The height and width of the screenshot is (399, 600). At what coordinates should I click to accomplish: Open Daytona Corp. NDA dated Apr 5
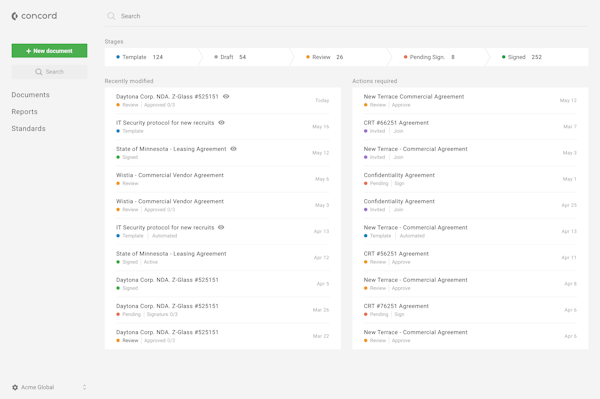tap(223, 284)
